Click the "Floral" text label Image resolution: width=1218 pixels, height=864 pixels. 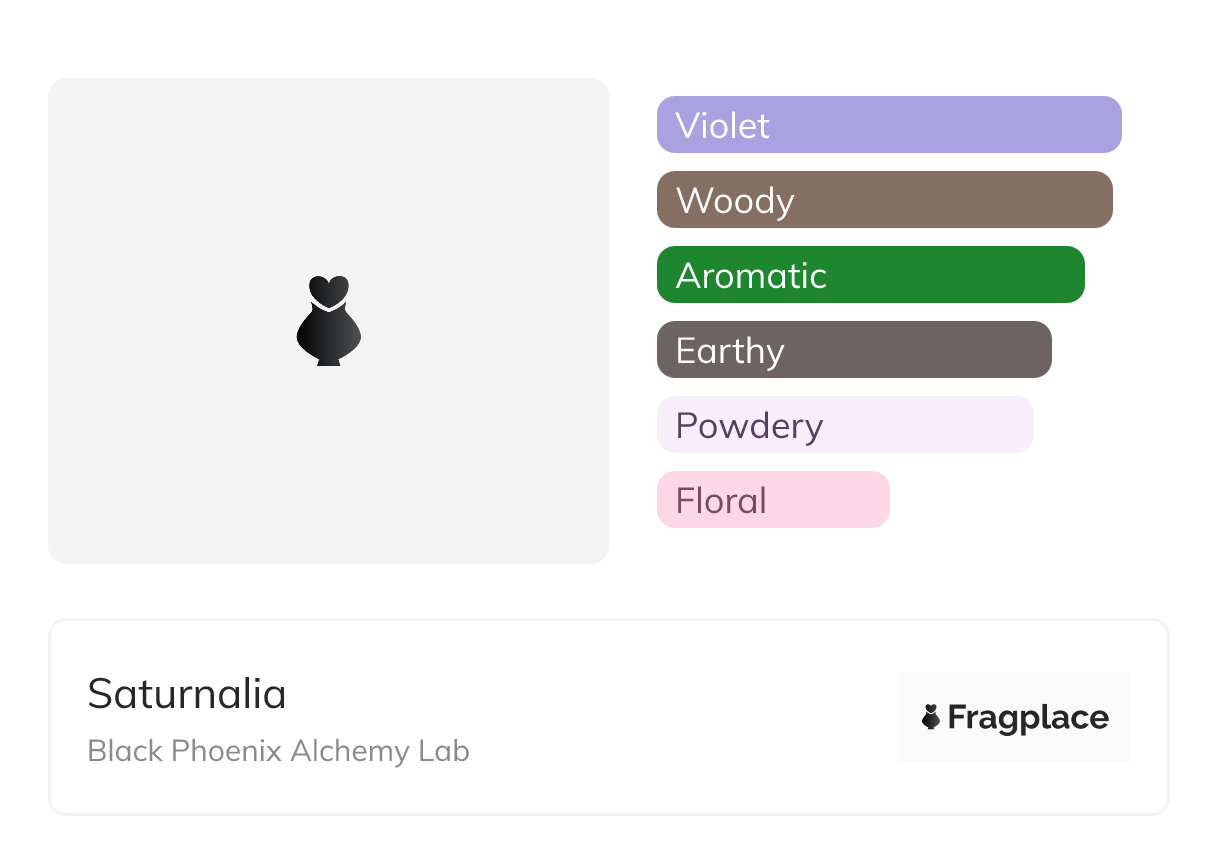721,501
